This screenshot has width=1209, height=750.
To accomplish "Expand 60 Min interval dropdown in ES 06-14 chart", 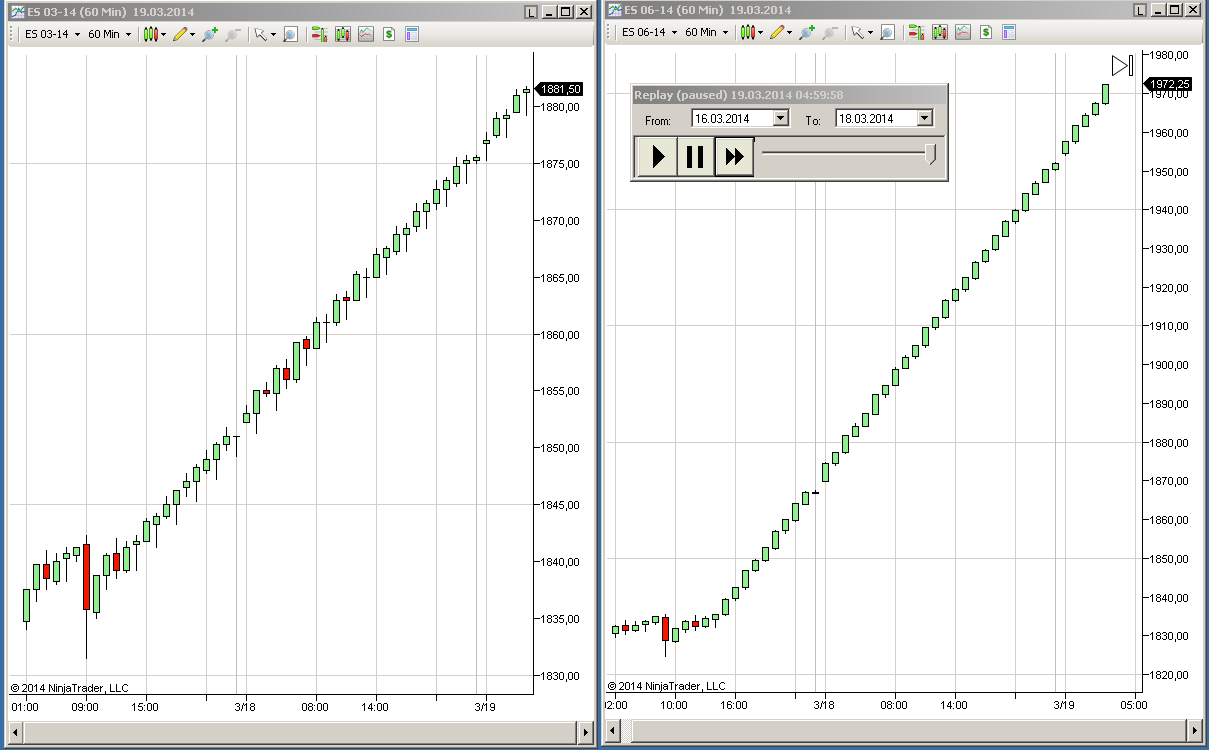I will [x=725, y=33].
